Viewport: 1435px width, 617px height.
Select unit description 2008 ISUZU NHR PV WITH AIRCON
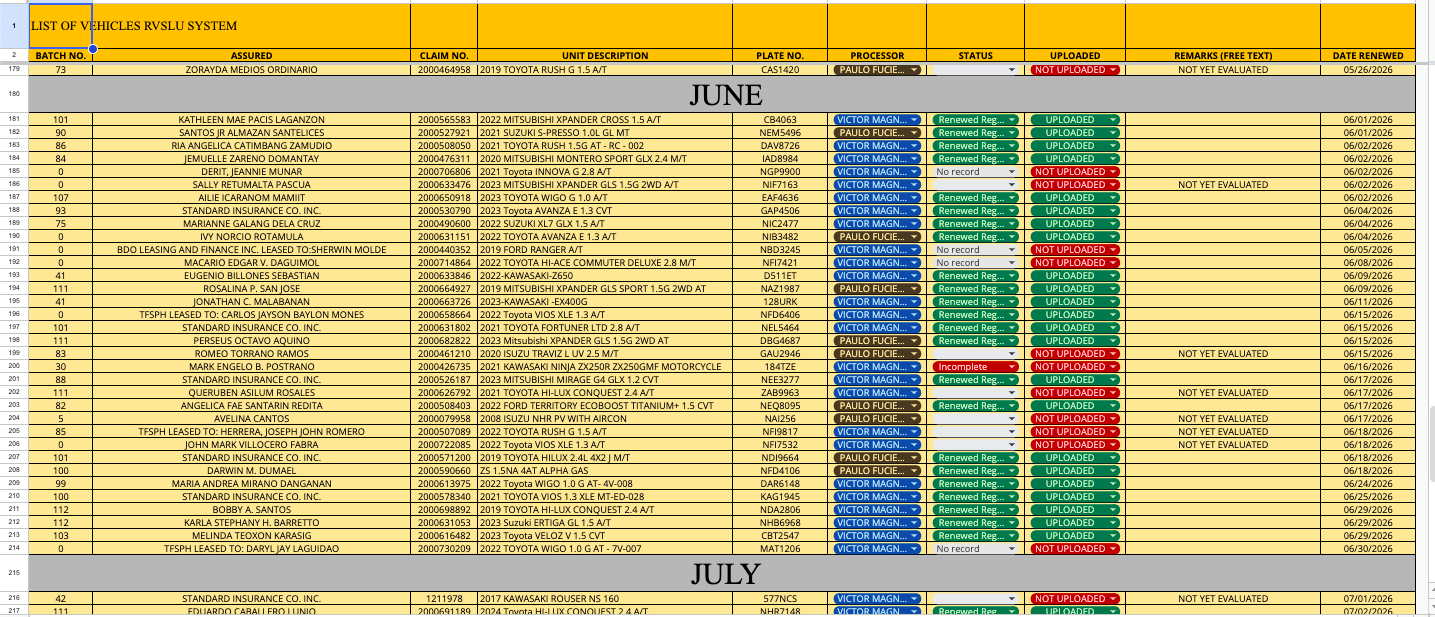pyautogui.click(x=605, y=419)
